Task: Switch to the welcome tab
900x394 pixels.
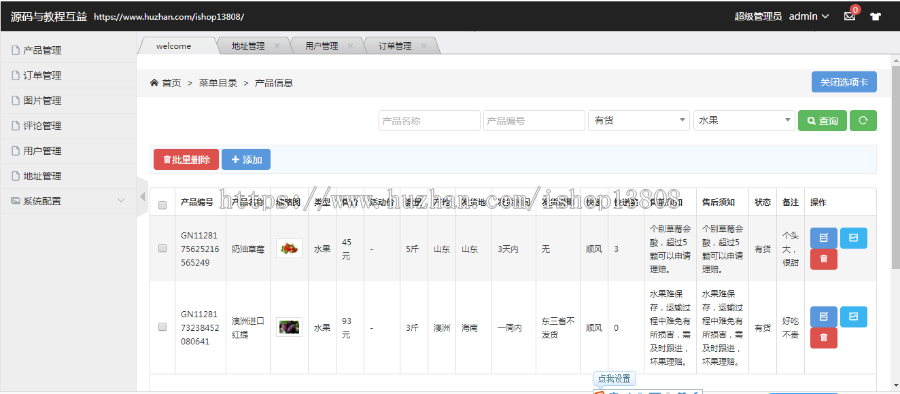Action: tap(174, 46)
